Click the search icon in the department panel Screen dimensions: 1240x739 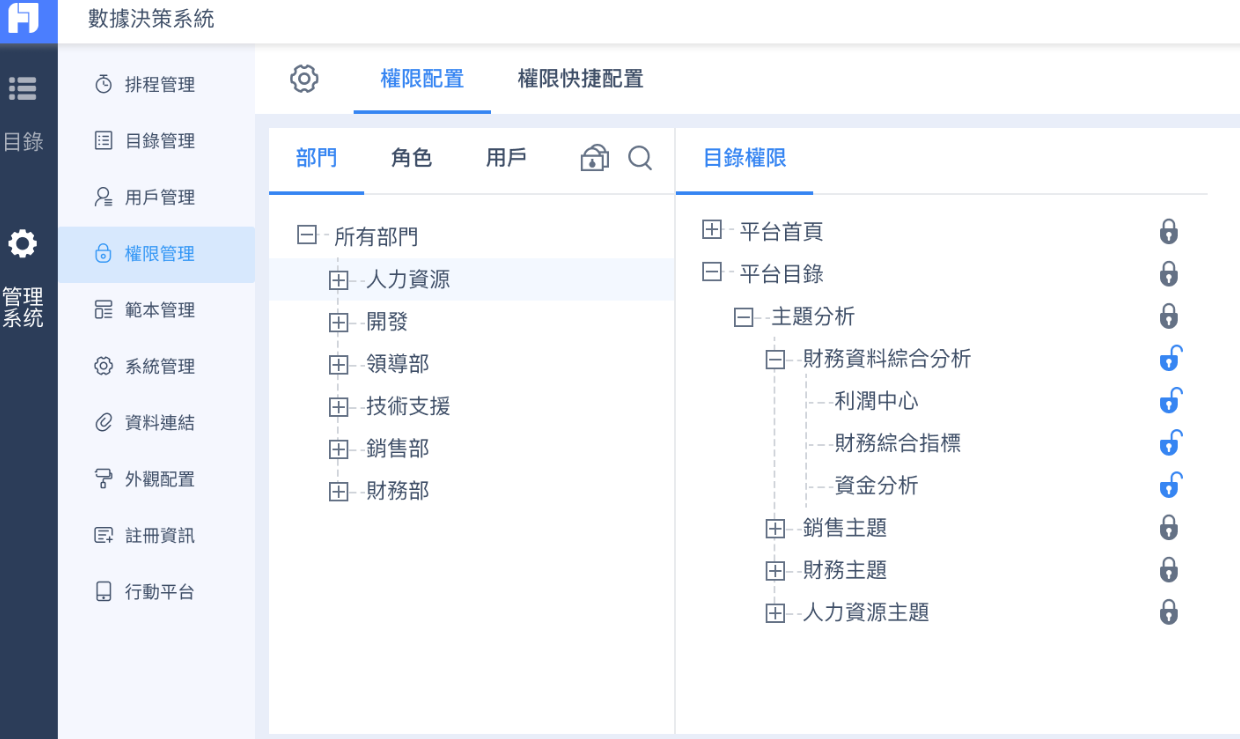[x=641, y=158]
